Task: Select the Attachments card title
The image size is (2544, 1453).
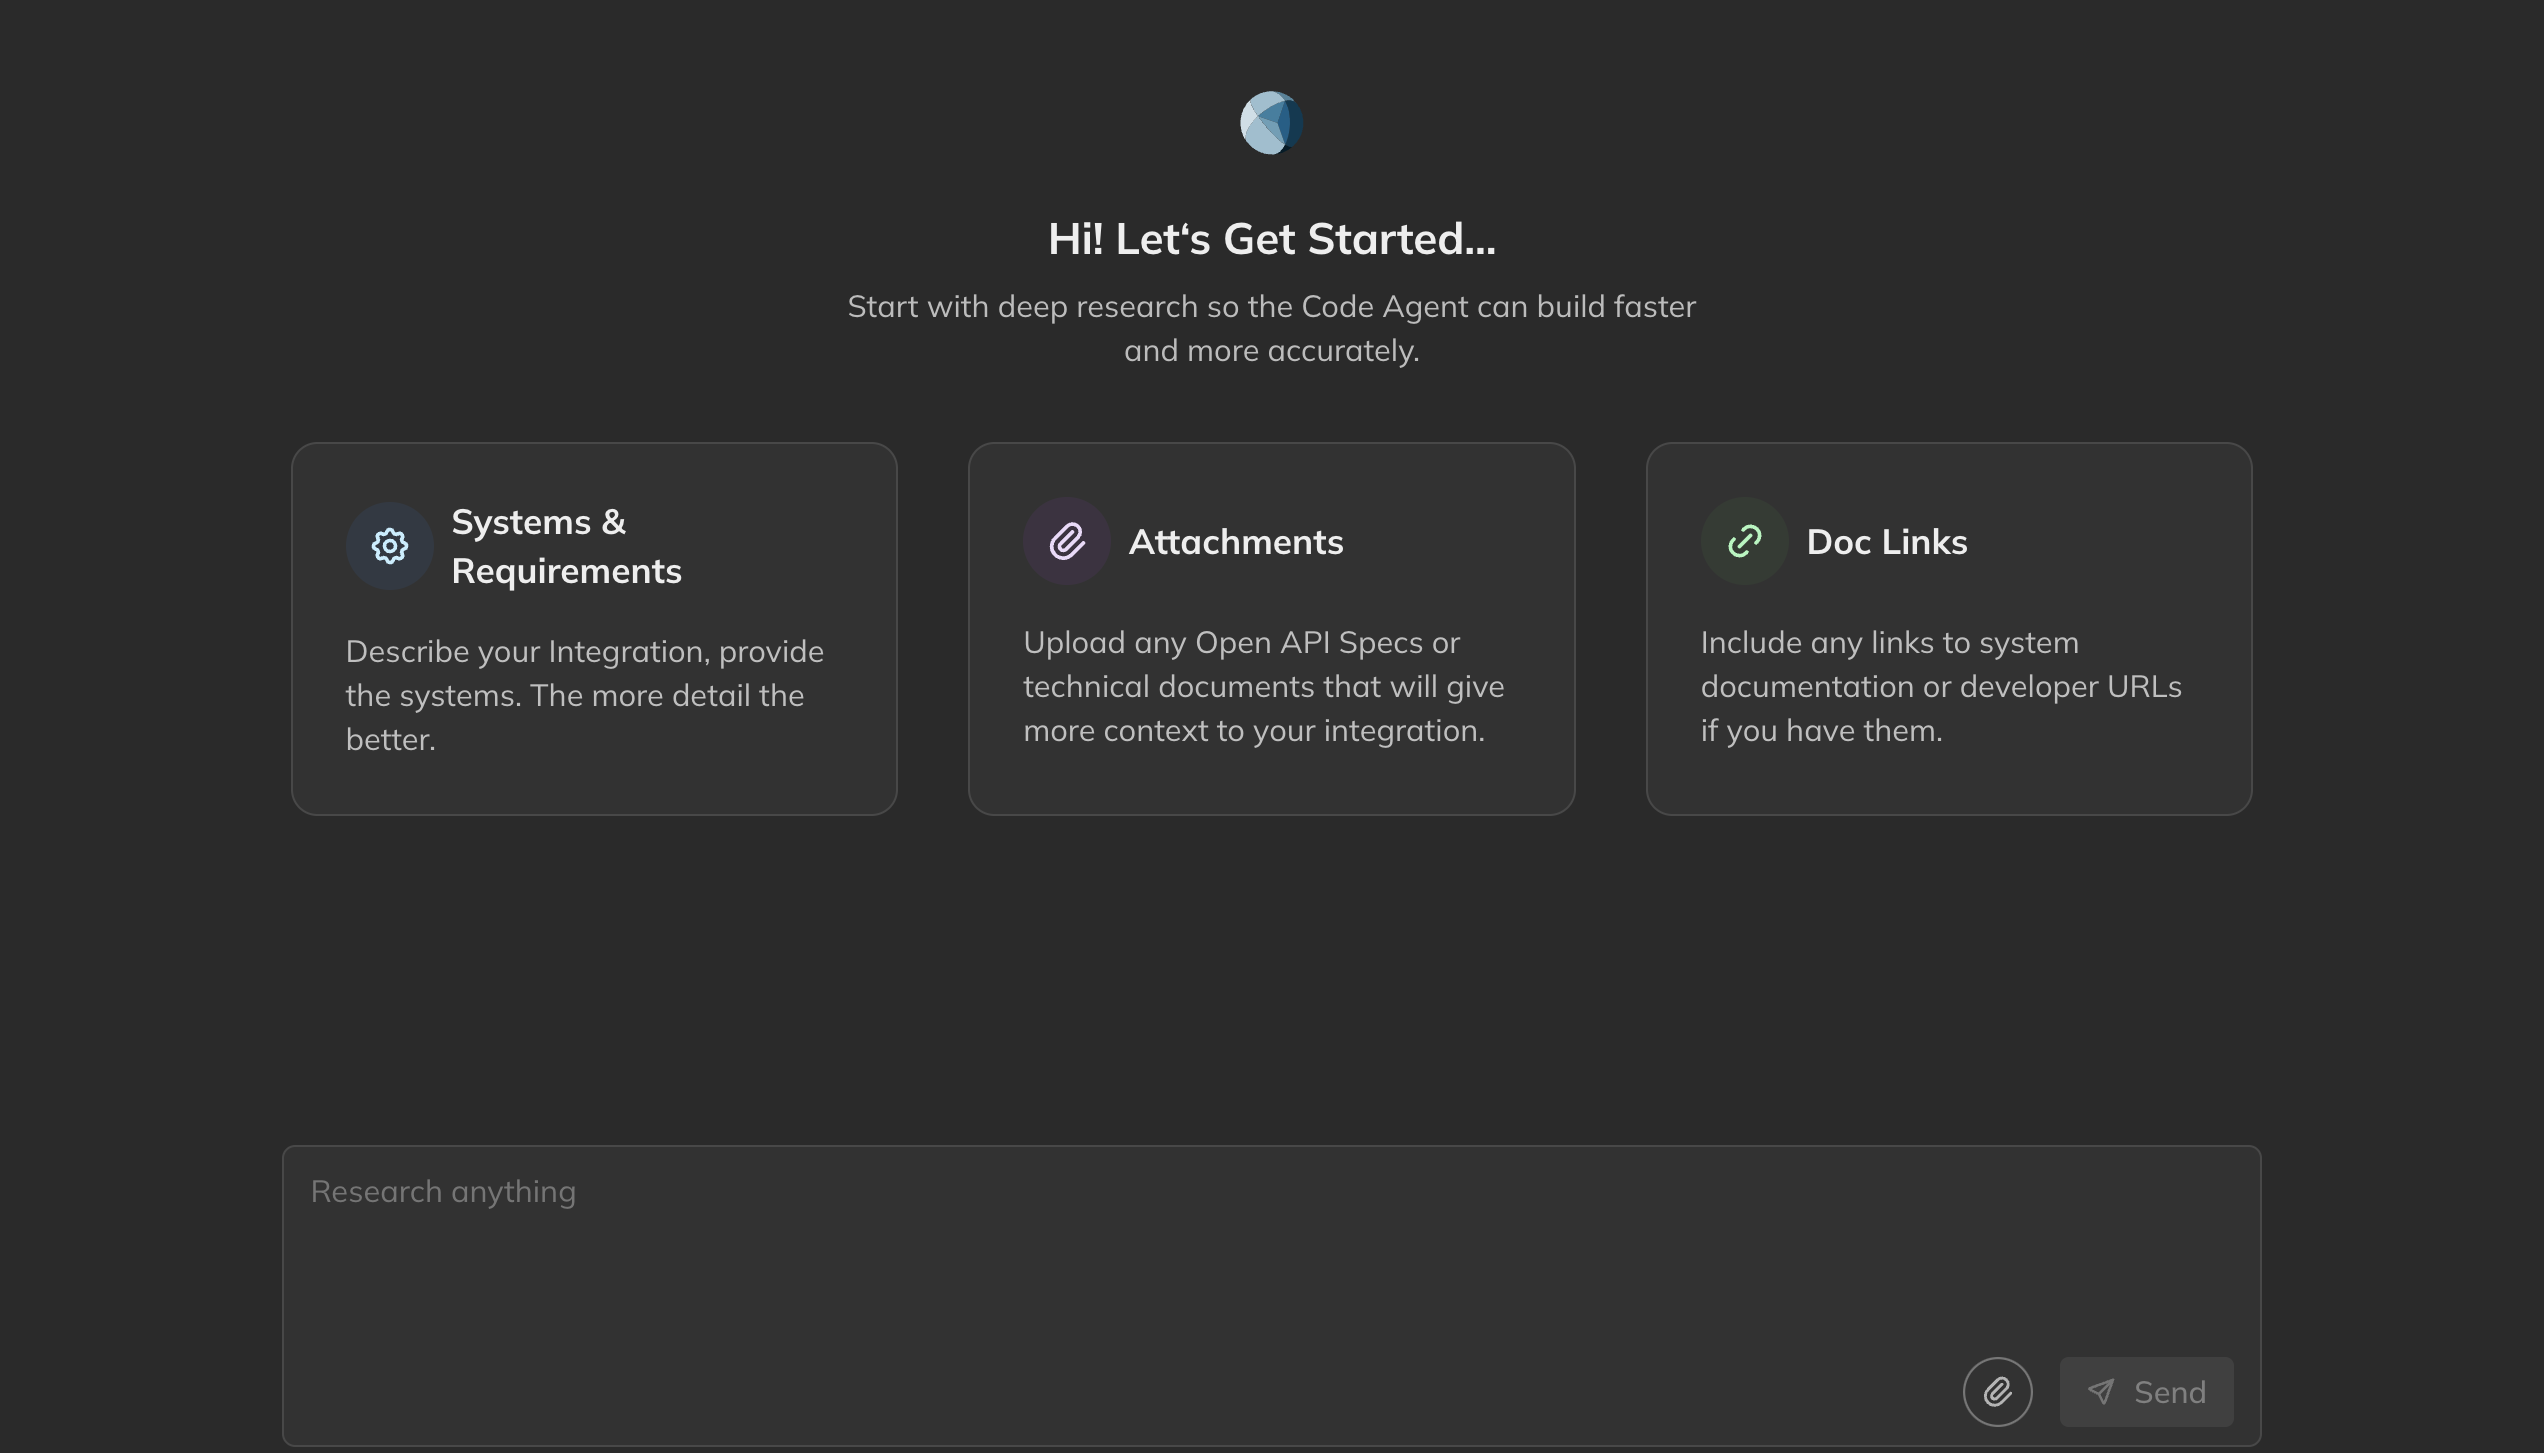Action: [1235, 542]
